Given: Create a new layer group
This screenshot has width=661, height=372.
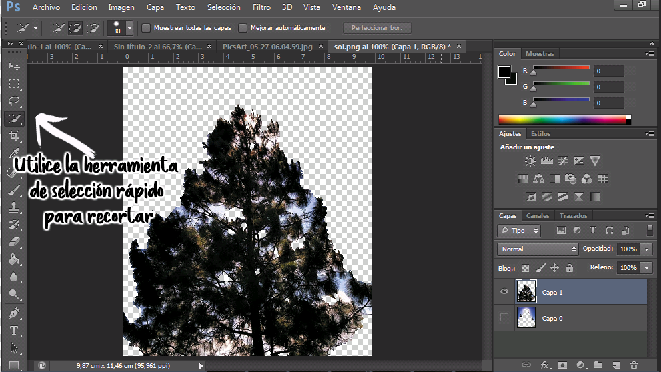Looking at the screenshot, I should [x=598, y=365].
